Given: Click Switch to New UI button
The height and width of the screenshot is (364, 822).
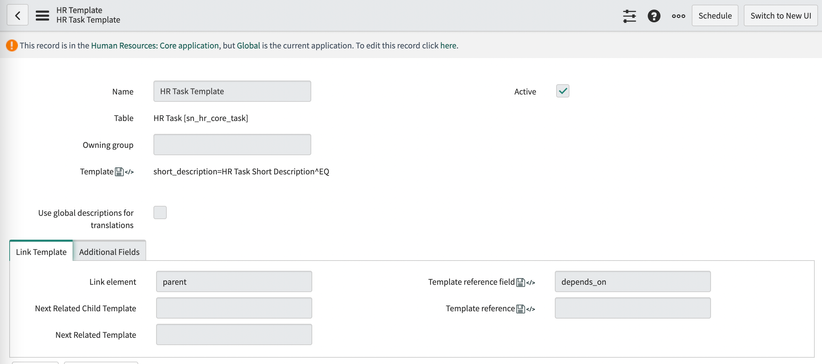Looking at the screenshot, I should tap(781, 16).
